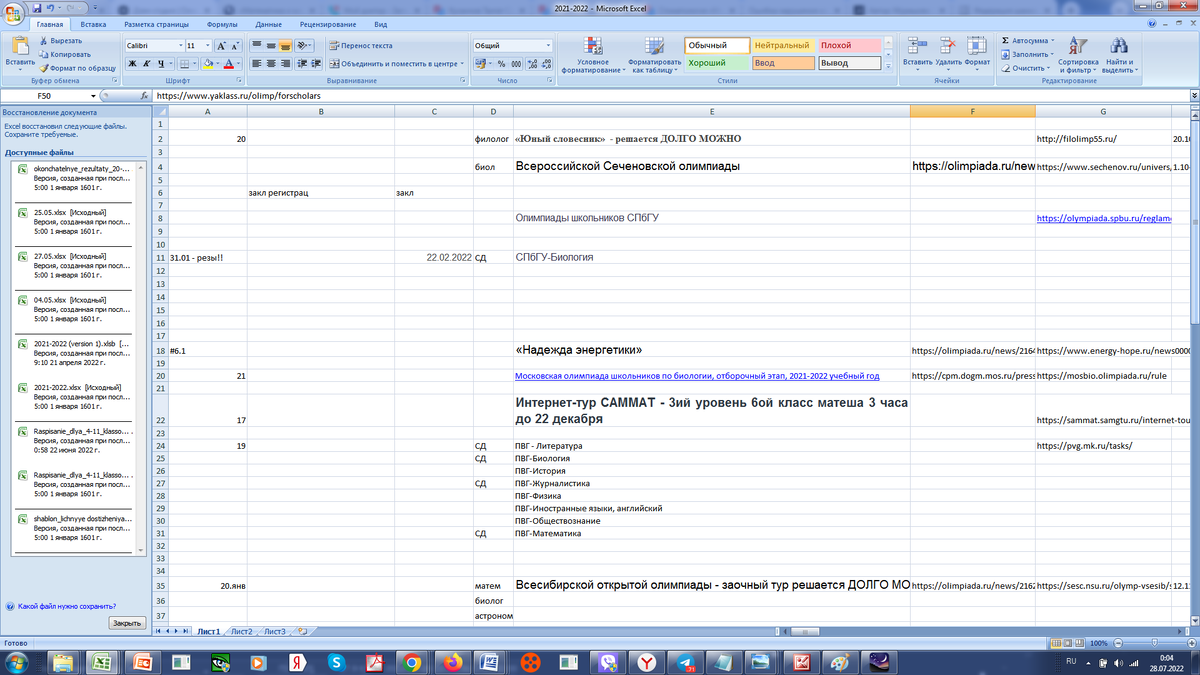The height and width of the screenshot is (675, 1200).
Task: Align cell text to the left
Action: pyautogui.click(x=256, y=63)
